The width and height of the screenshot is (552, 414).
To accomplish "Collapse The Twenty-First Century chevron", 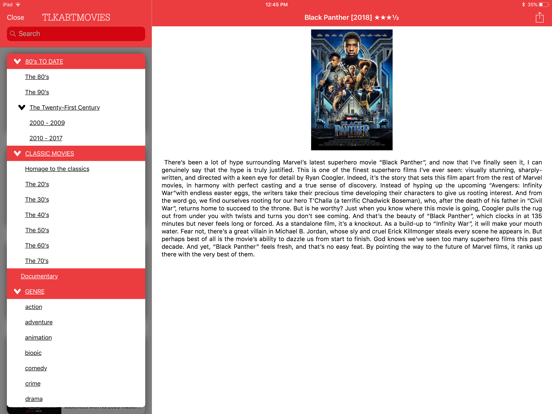I will [22, 107].
